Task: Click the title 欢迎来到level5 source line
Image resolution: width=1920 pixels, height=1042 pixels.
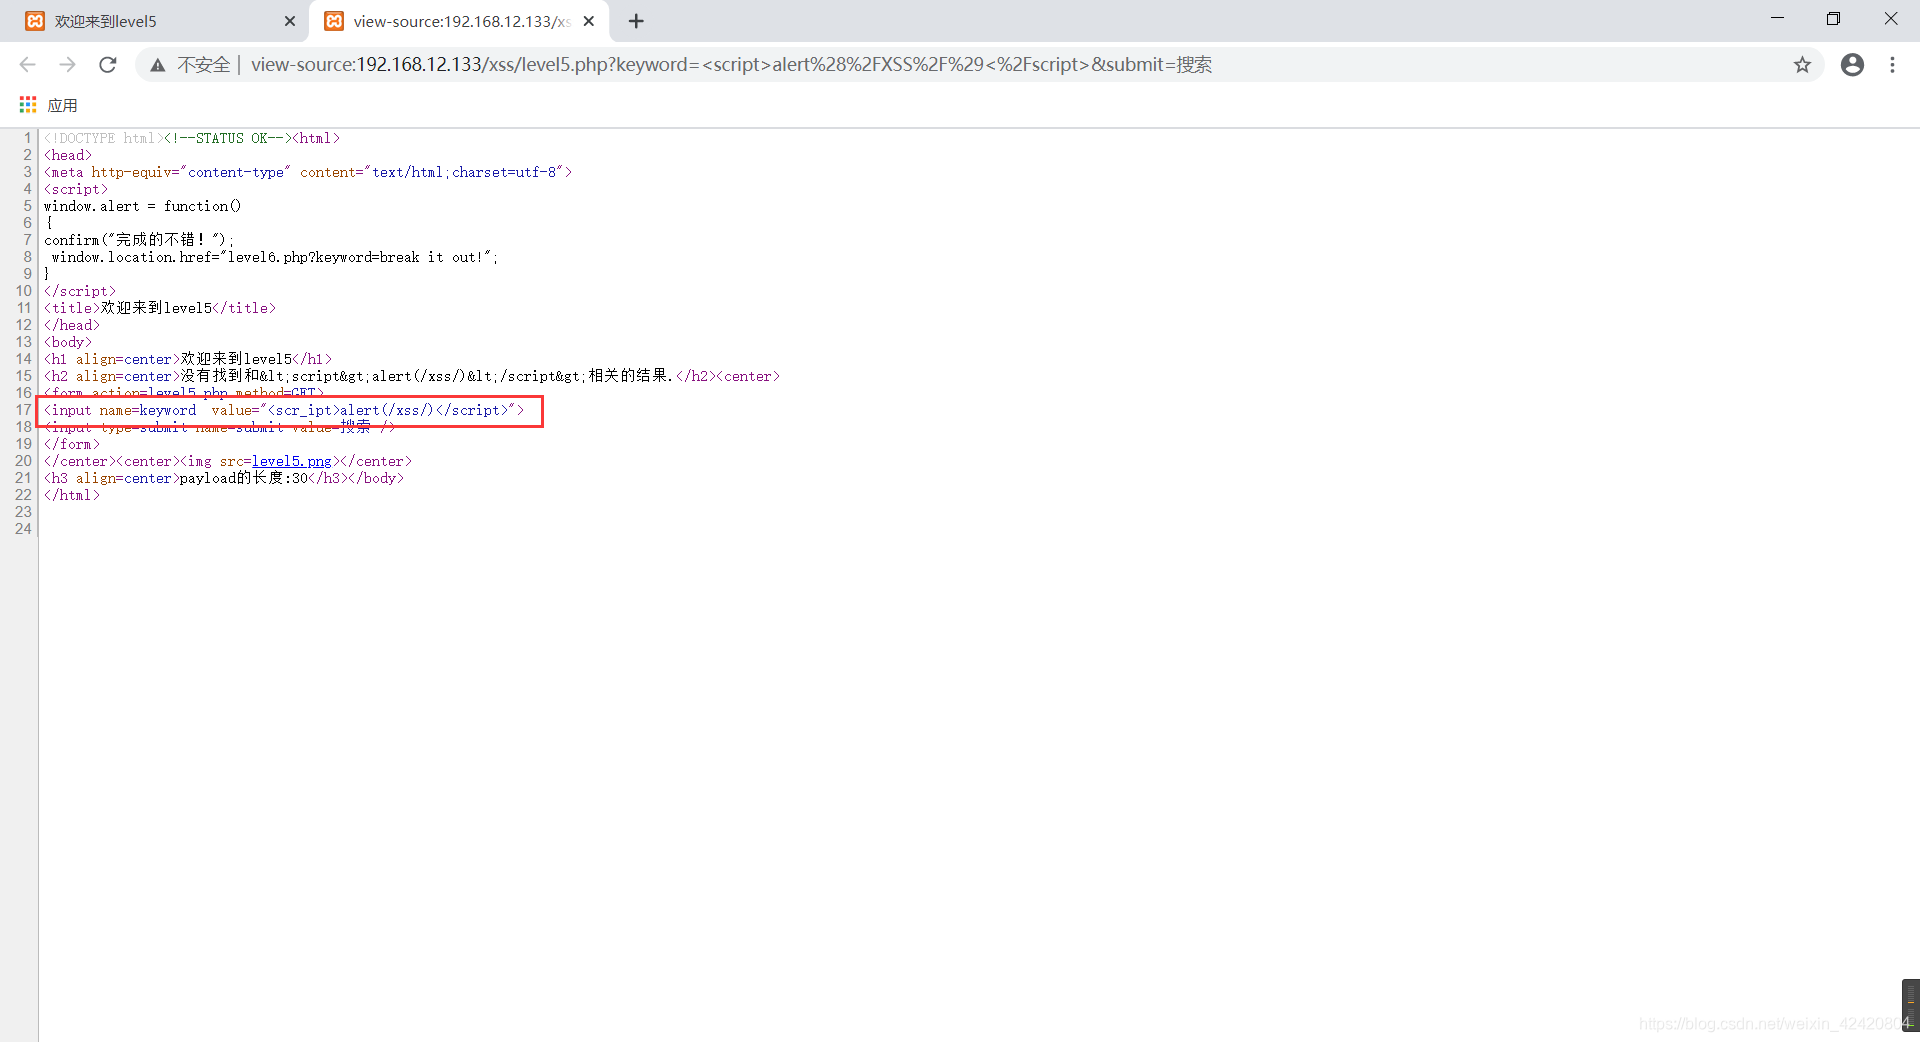Action: (x=160, y=308)
